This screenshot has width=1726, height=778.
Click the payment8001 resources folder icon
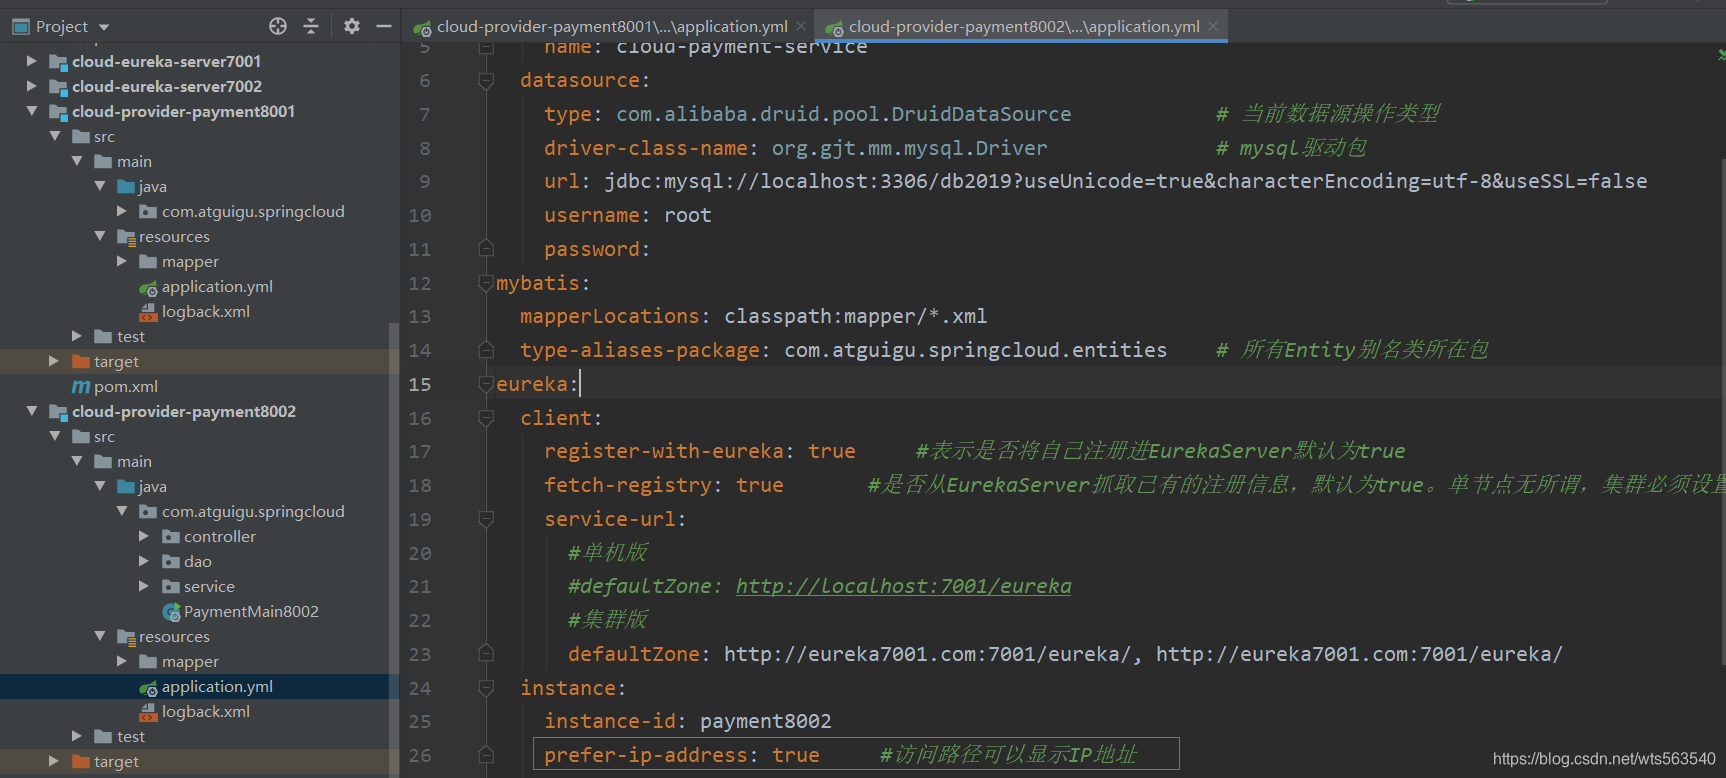[x=126, y=237]
